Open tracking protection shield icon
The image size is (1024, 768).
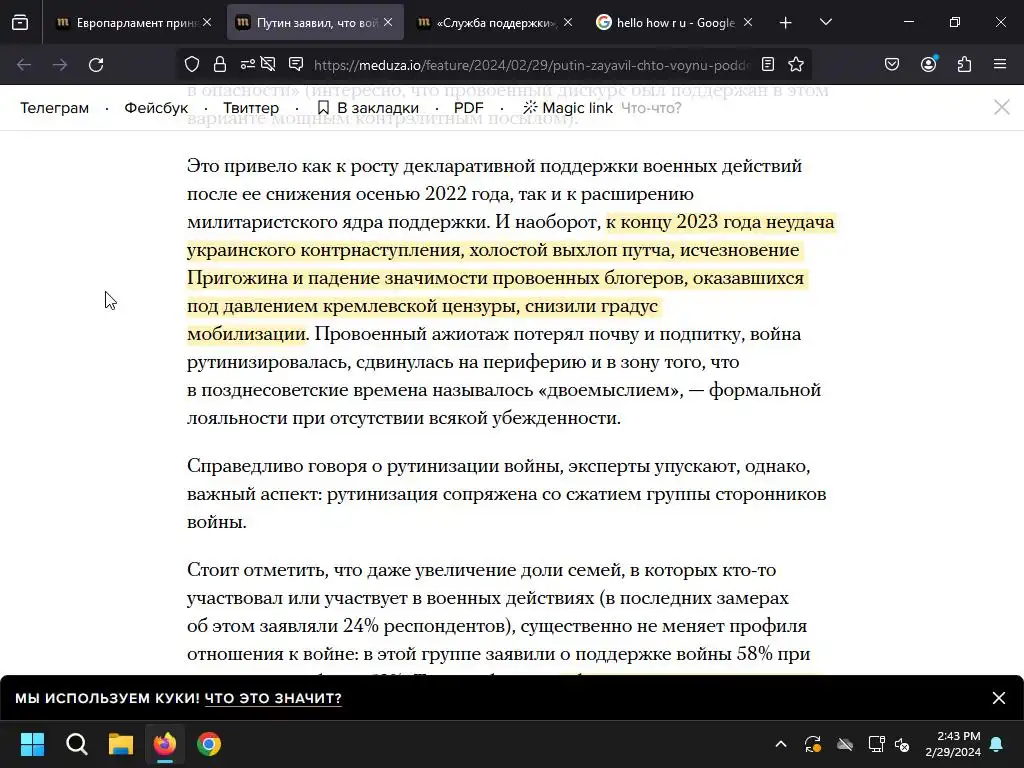[x=191, y=64]
